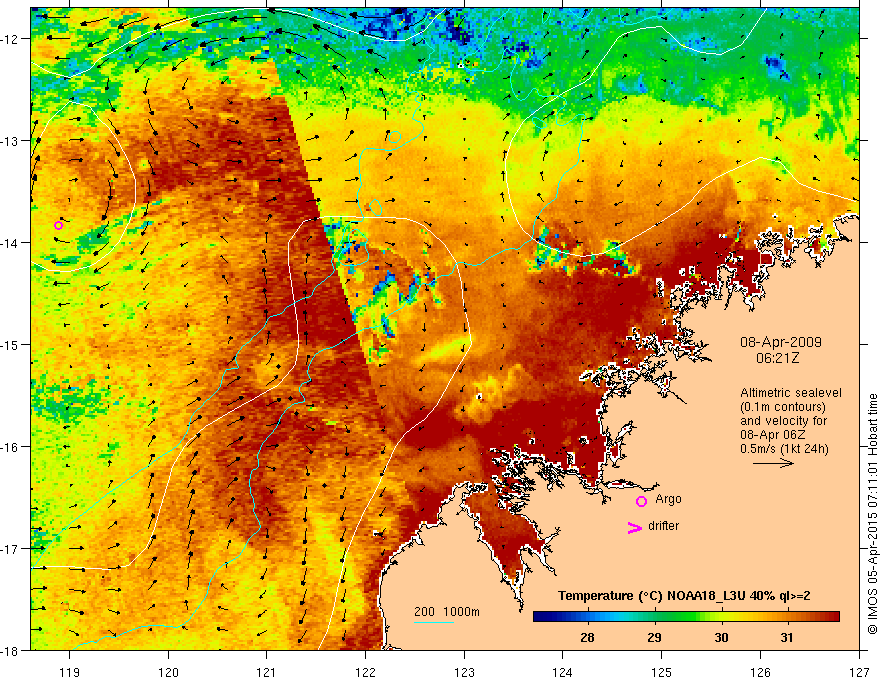Click the latitude label -12
Image resolution: width=880 pixels, height=680 pixels.
10,39
